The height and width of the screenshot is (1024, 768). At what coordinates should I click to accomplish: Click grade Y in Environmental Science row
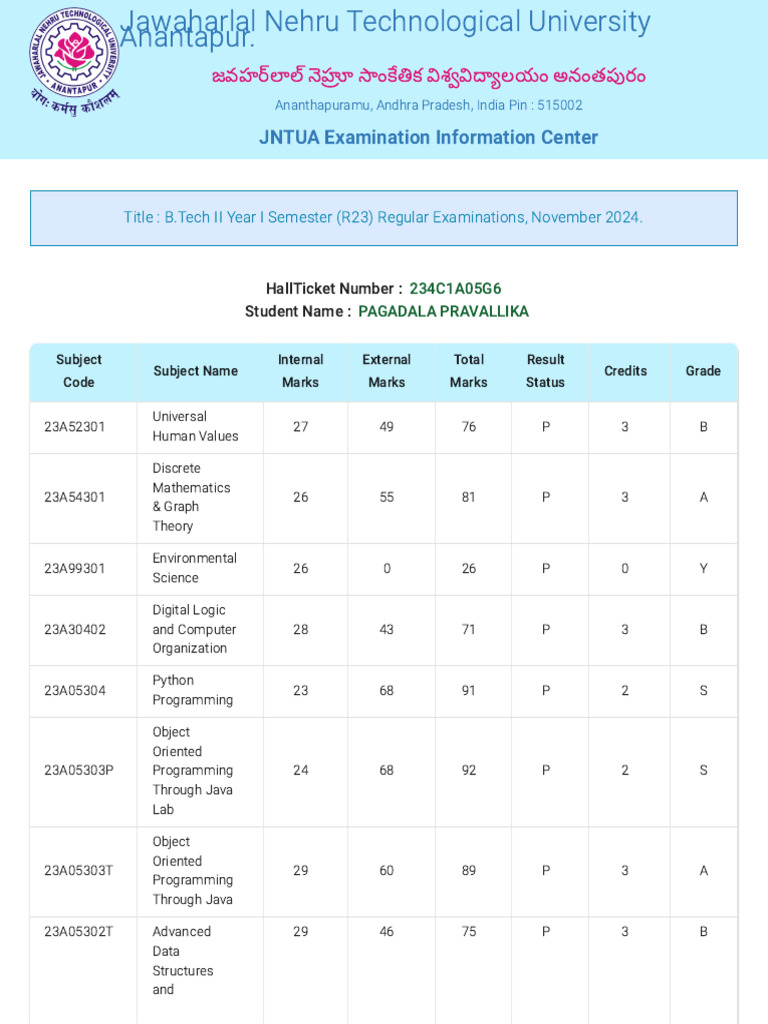pos(703,569)
